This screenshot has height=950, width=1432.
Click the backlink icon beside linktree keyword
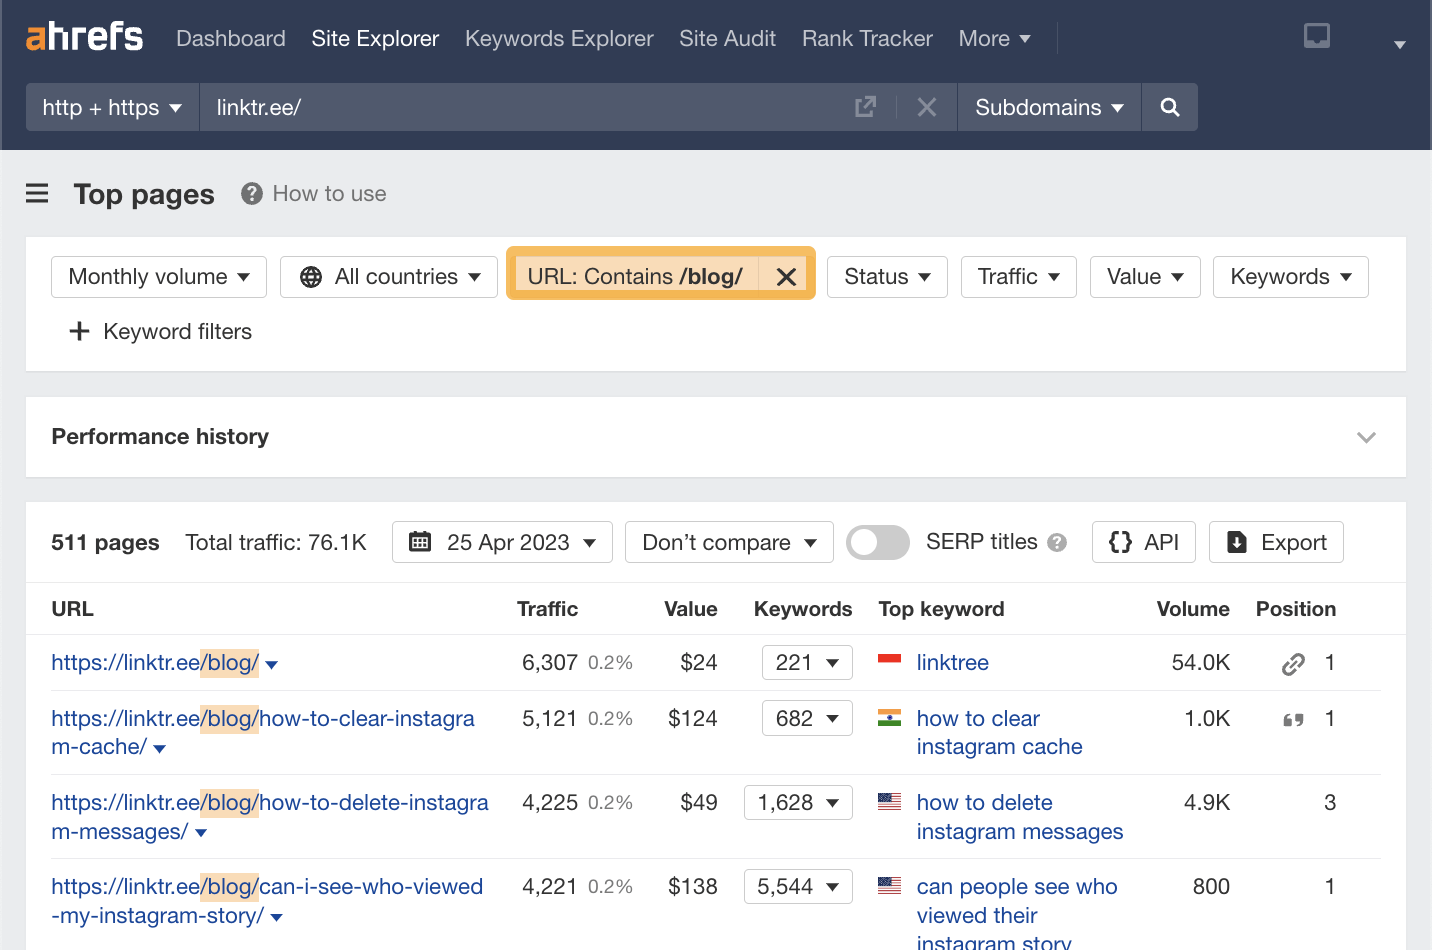1293,662
